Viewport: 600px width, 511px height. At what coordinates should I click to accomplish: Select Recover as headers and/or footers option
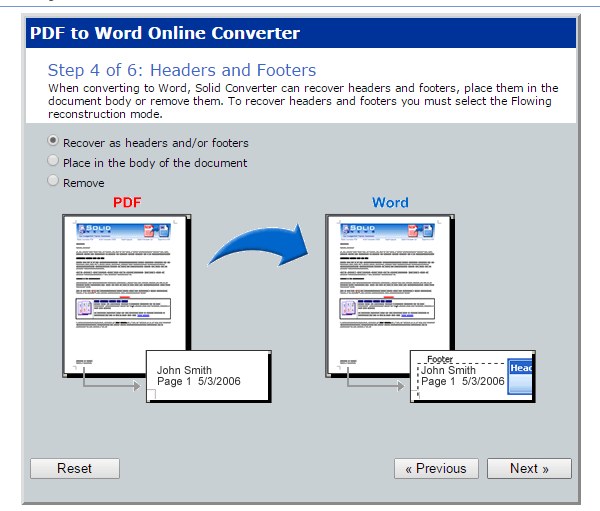54,142
